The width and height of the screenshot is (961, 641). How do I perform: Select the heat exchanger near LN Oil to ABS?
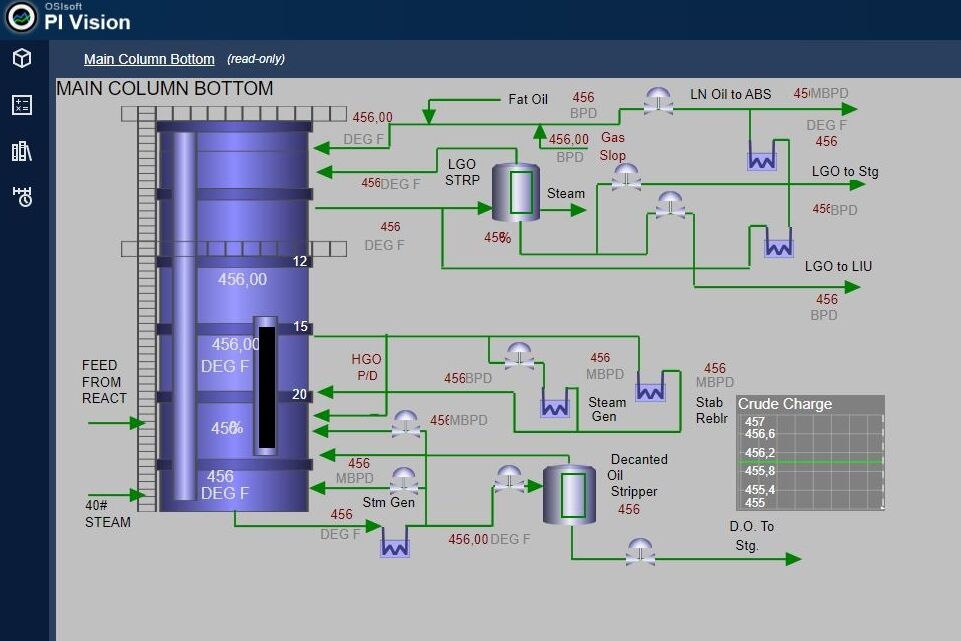(x=762, y=154)
